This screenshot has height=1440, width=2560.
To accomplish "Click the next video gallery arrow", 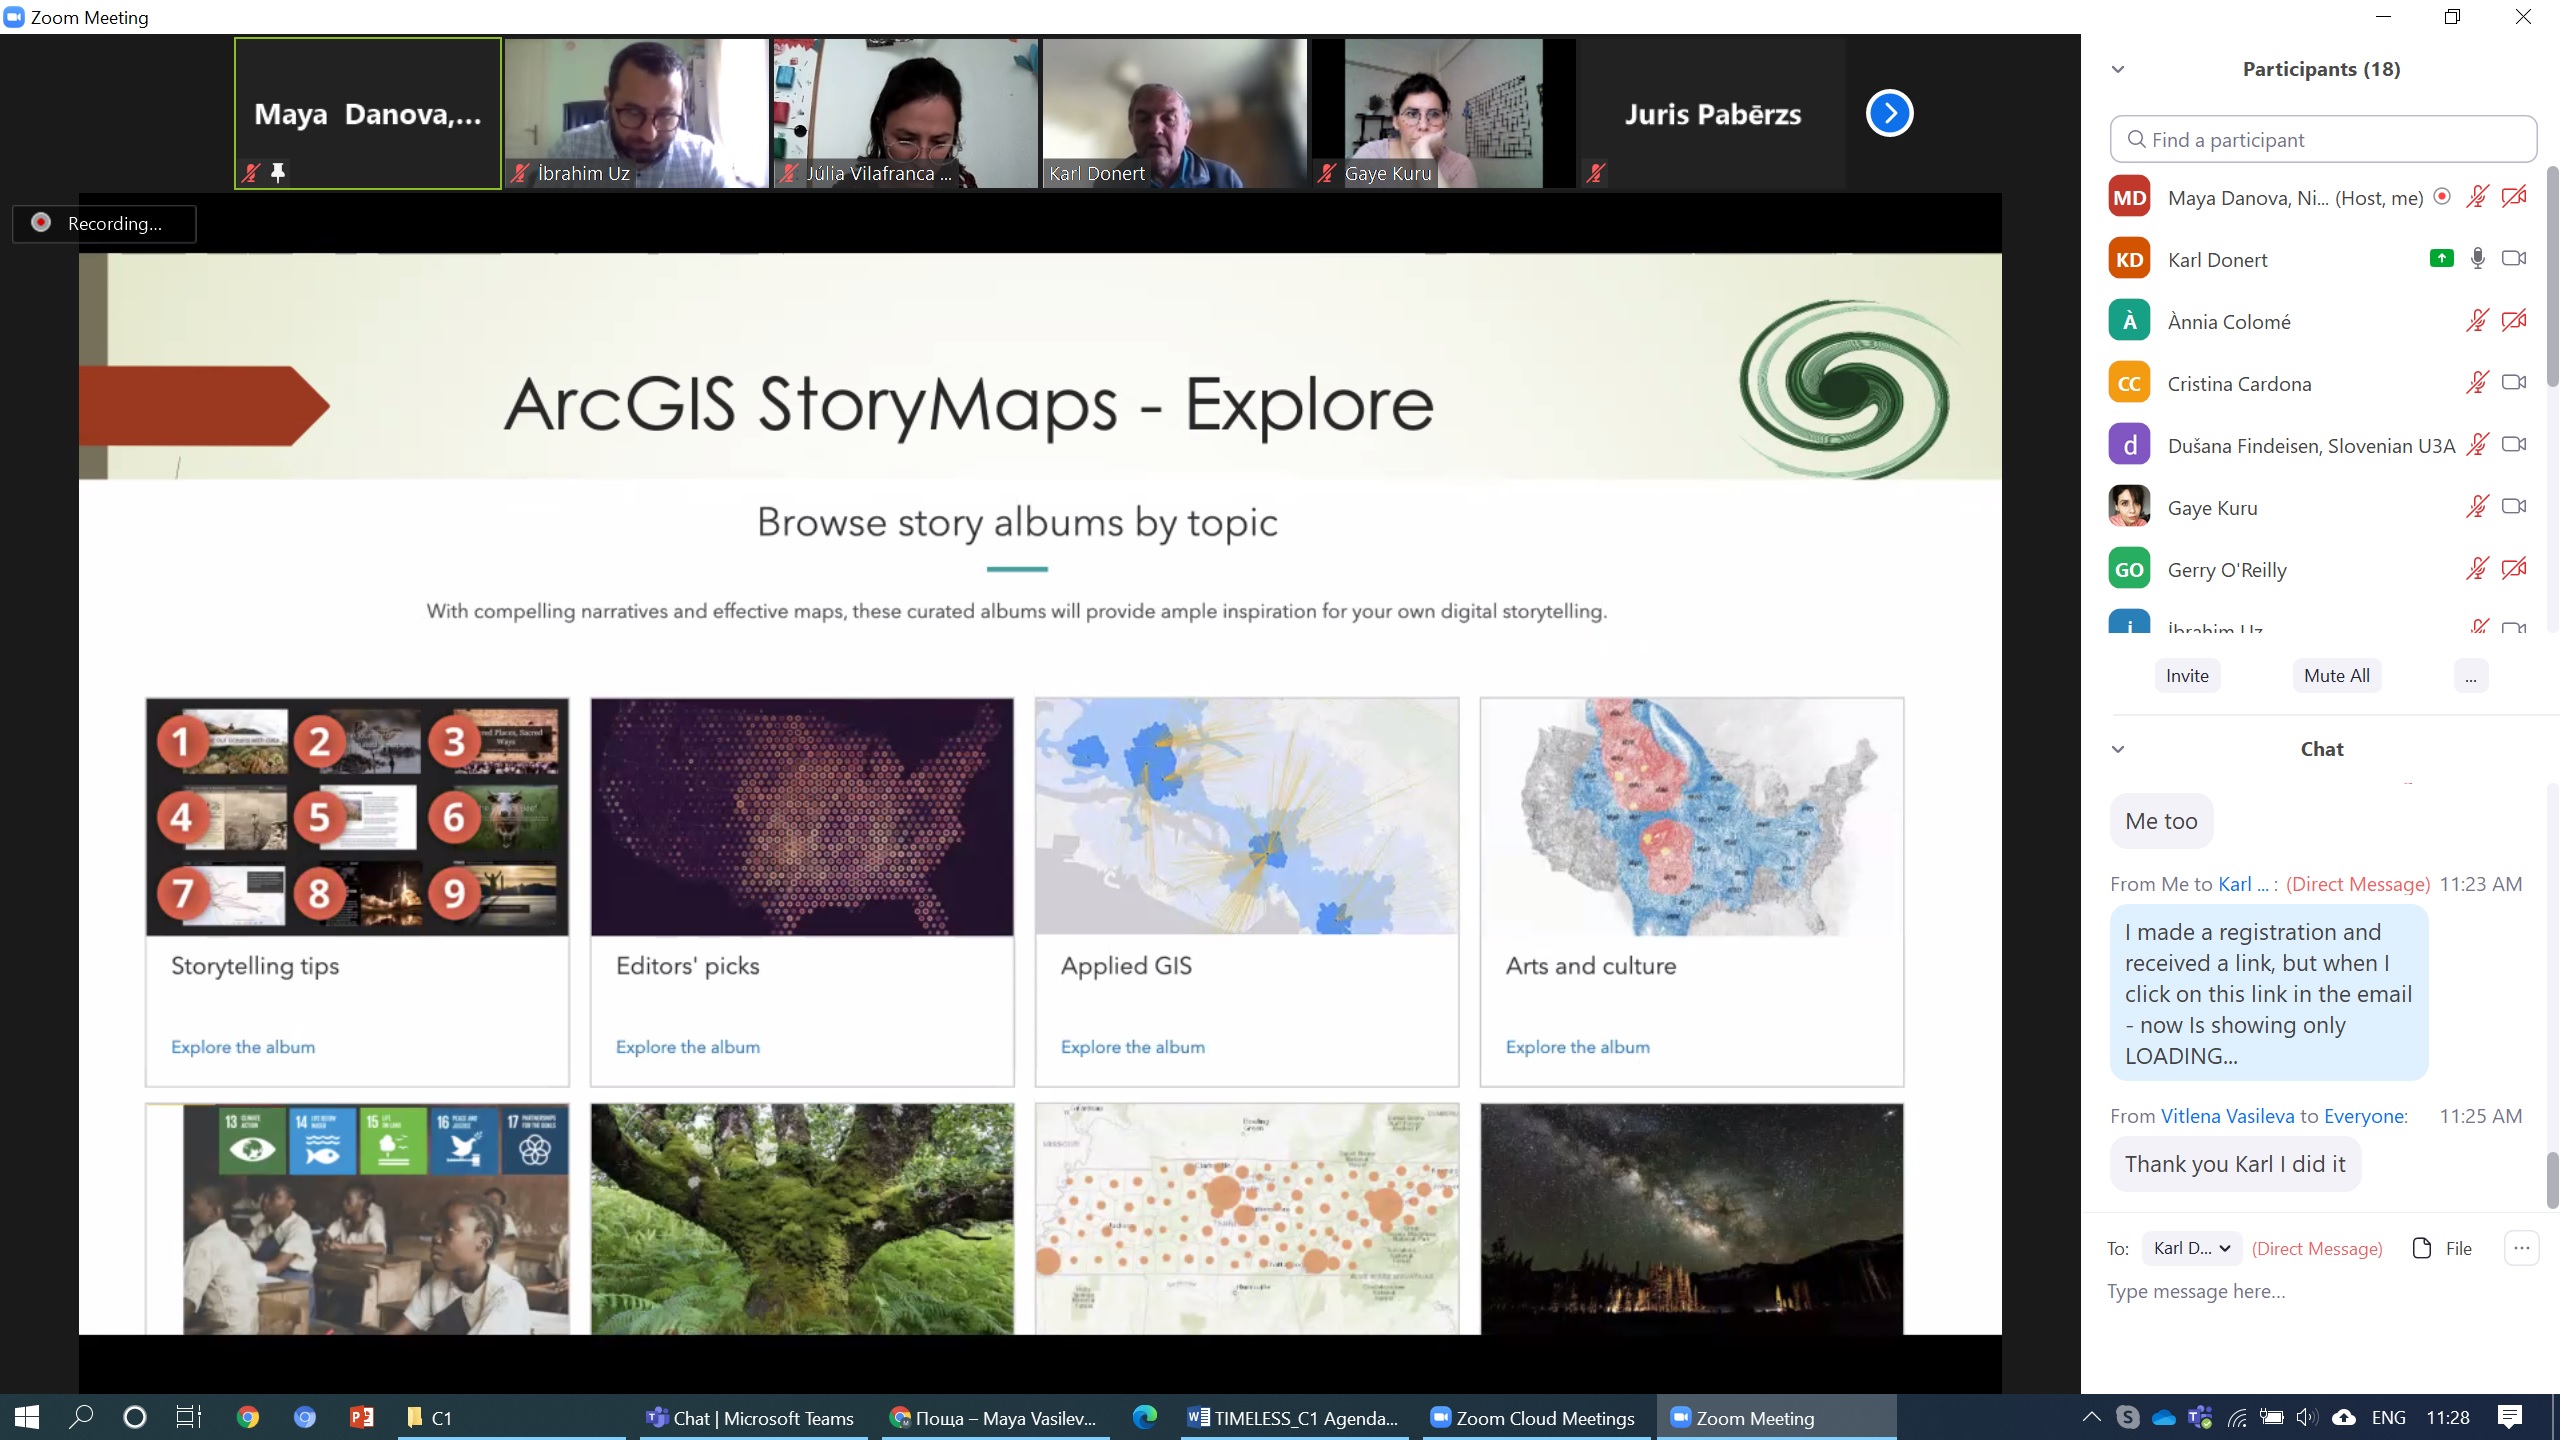I will (x=1889, y=113).
